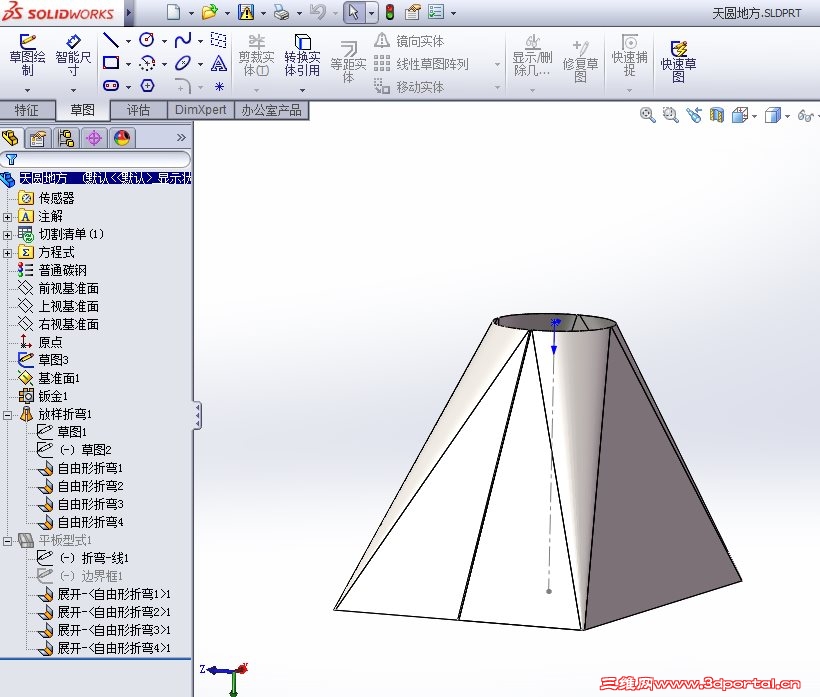Open the Display Style dropdown arrow
The height and width of the screenshot is (697, 820).
point(788,116)
